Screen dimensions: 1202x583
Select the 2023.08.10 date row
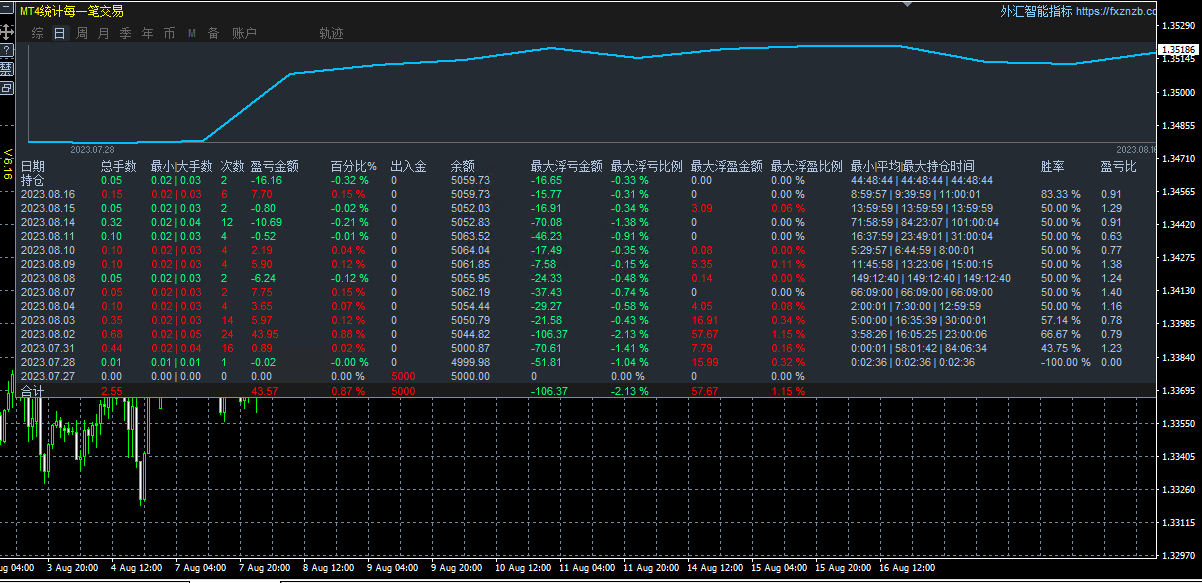point(48,250)
